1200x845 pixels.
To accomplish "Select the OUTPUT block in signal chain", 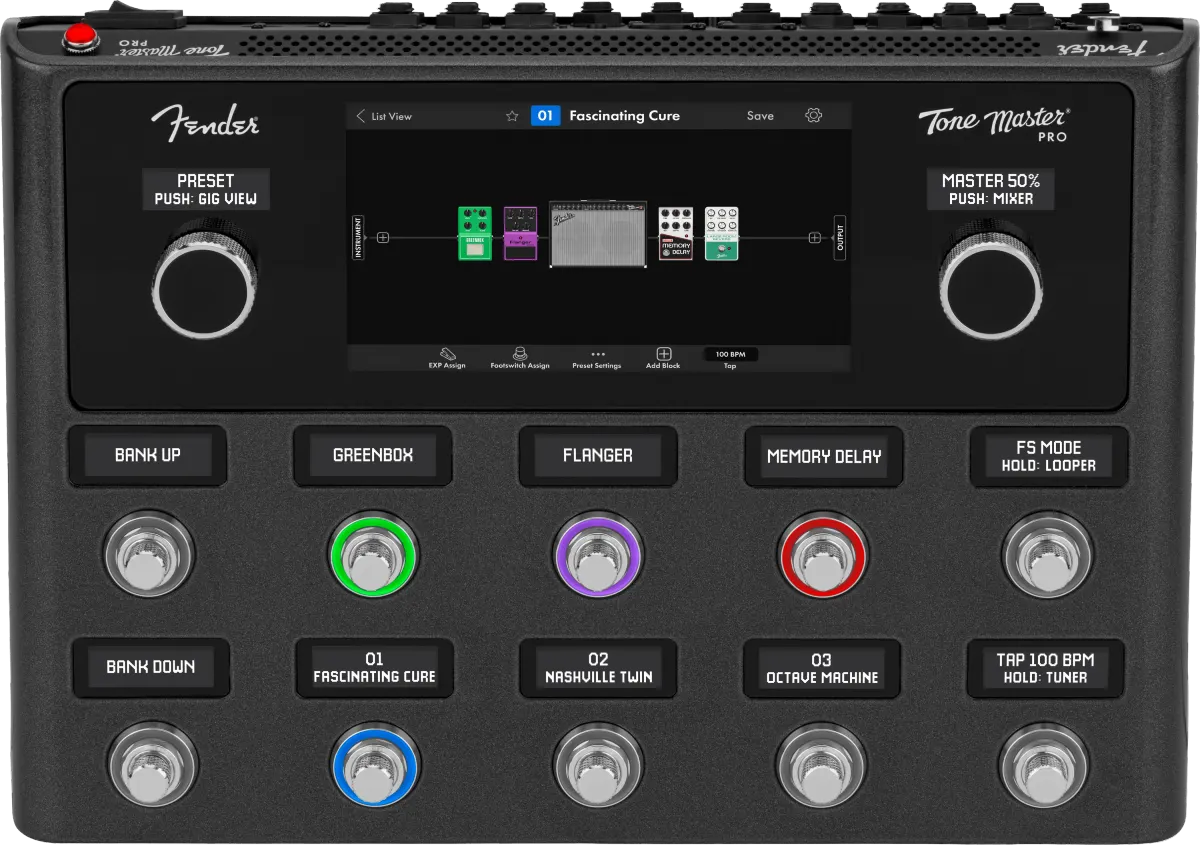I will [x=840, y=238].
